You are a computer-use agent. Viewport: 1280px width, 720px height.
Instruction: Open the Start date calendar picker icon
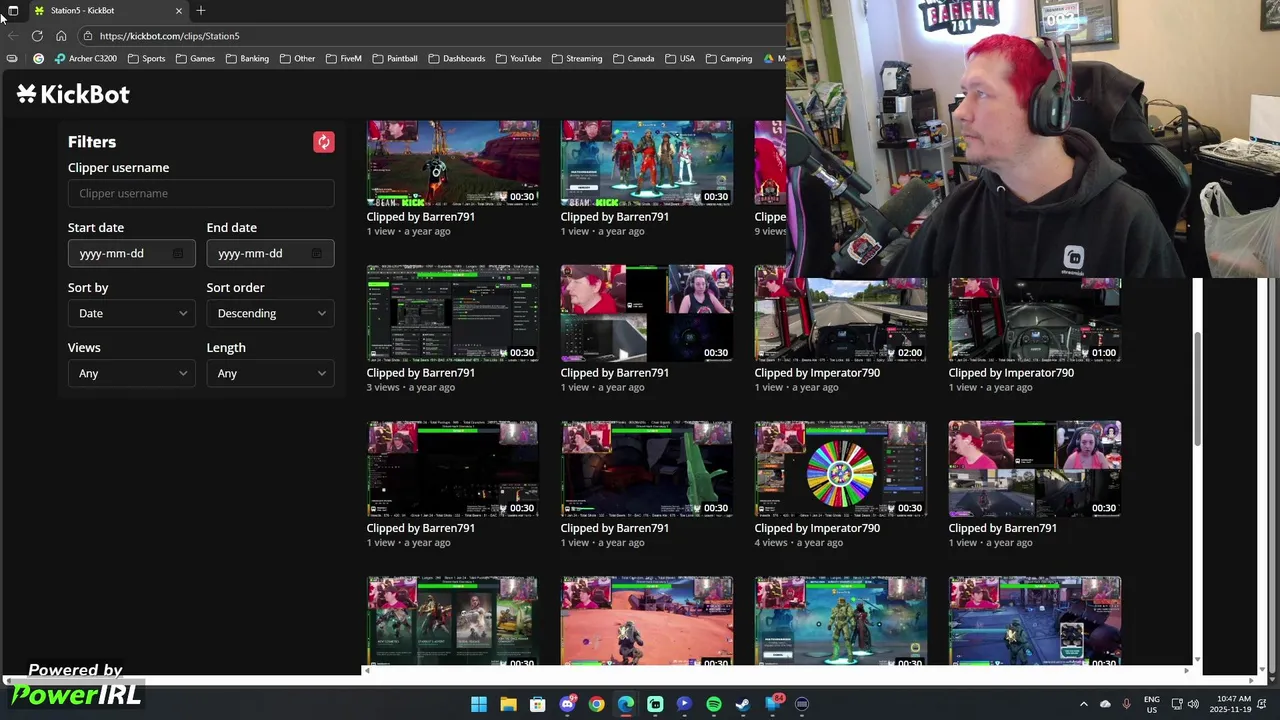178,254
